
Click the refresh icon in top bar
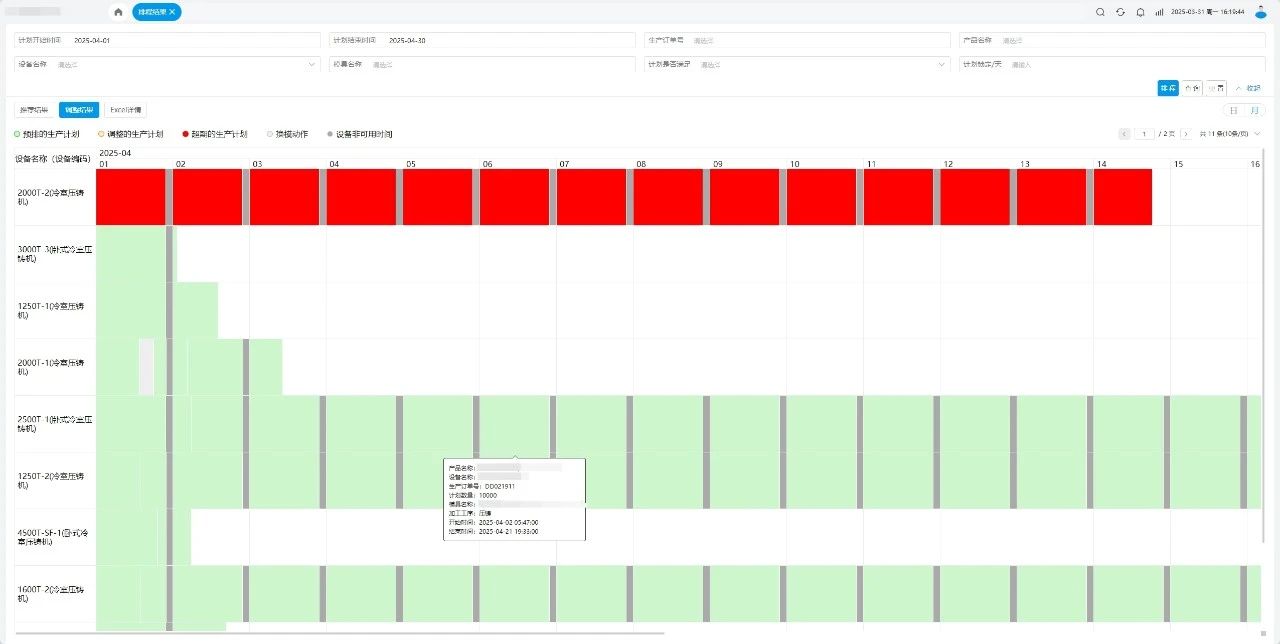click(1120, 12)
